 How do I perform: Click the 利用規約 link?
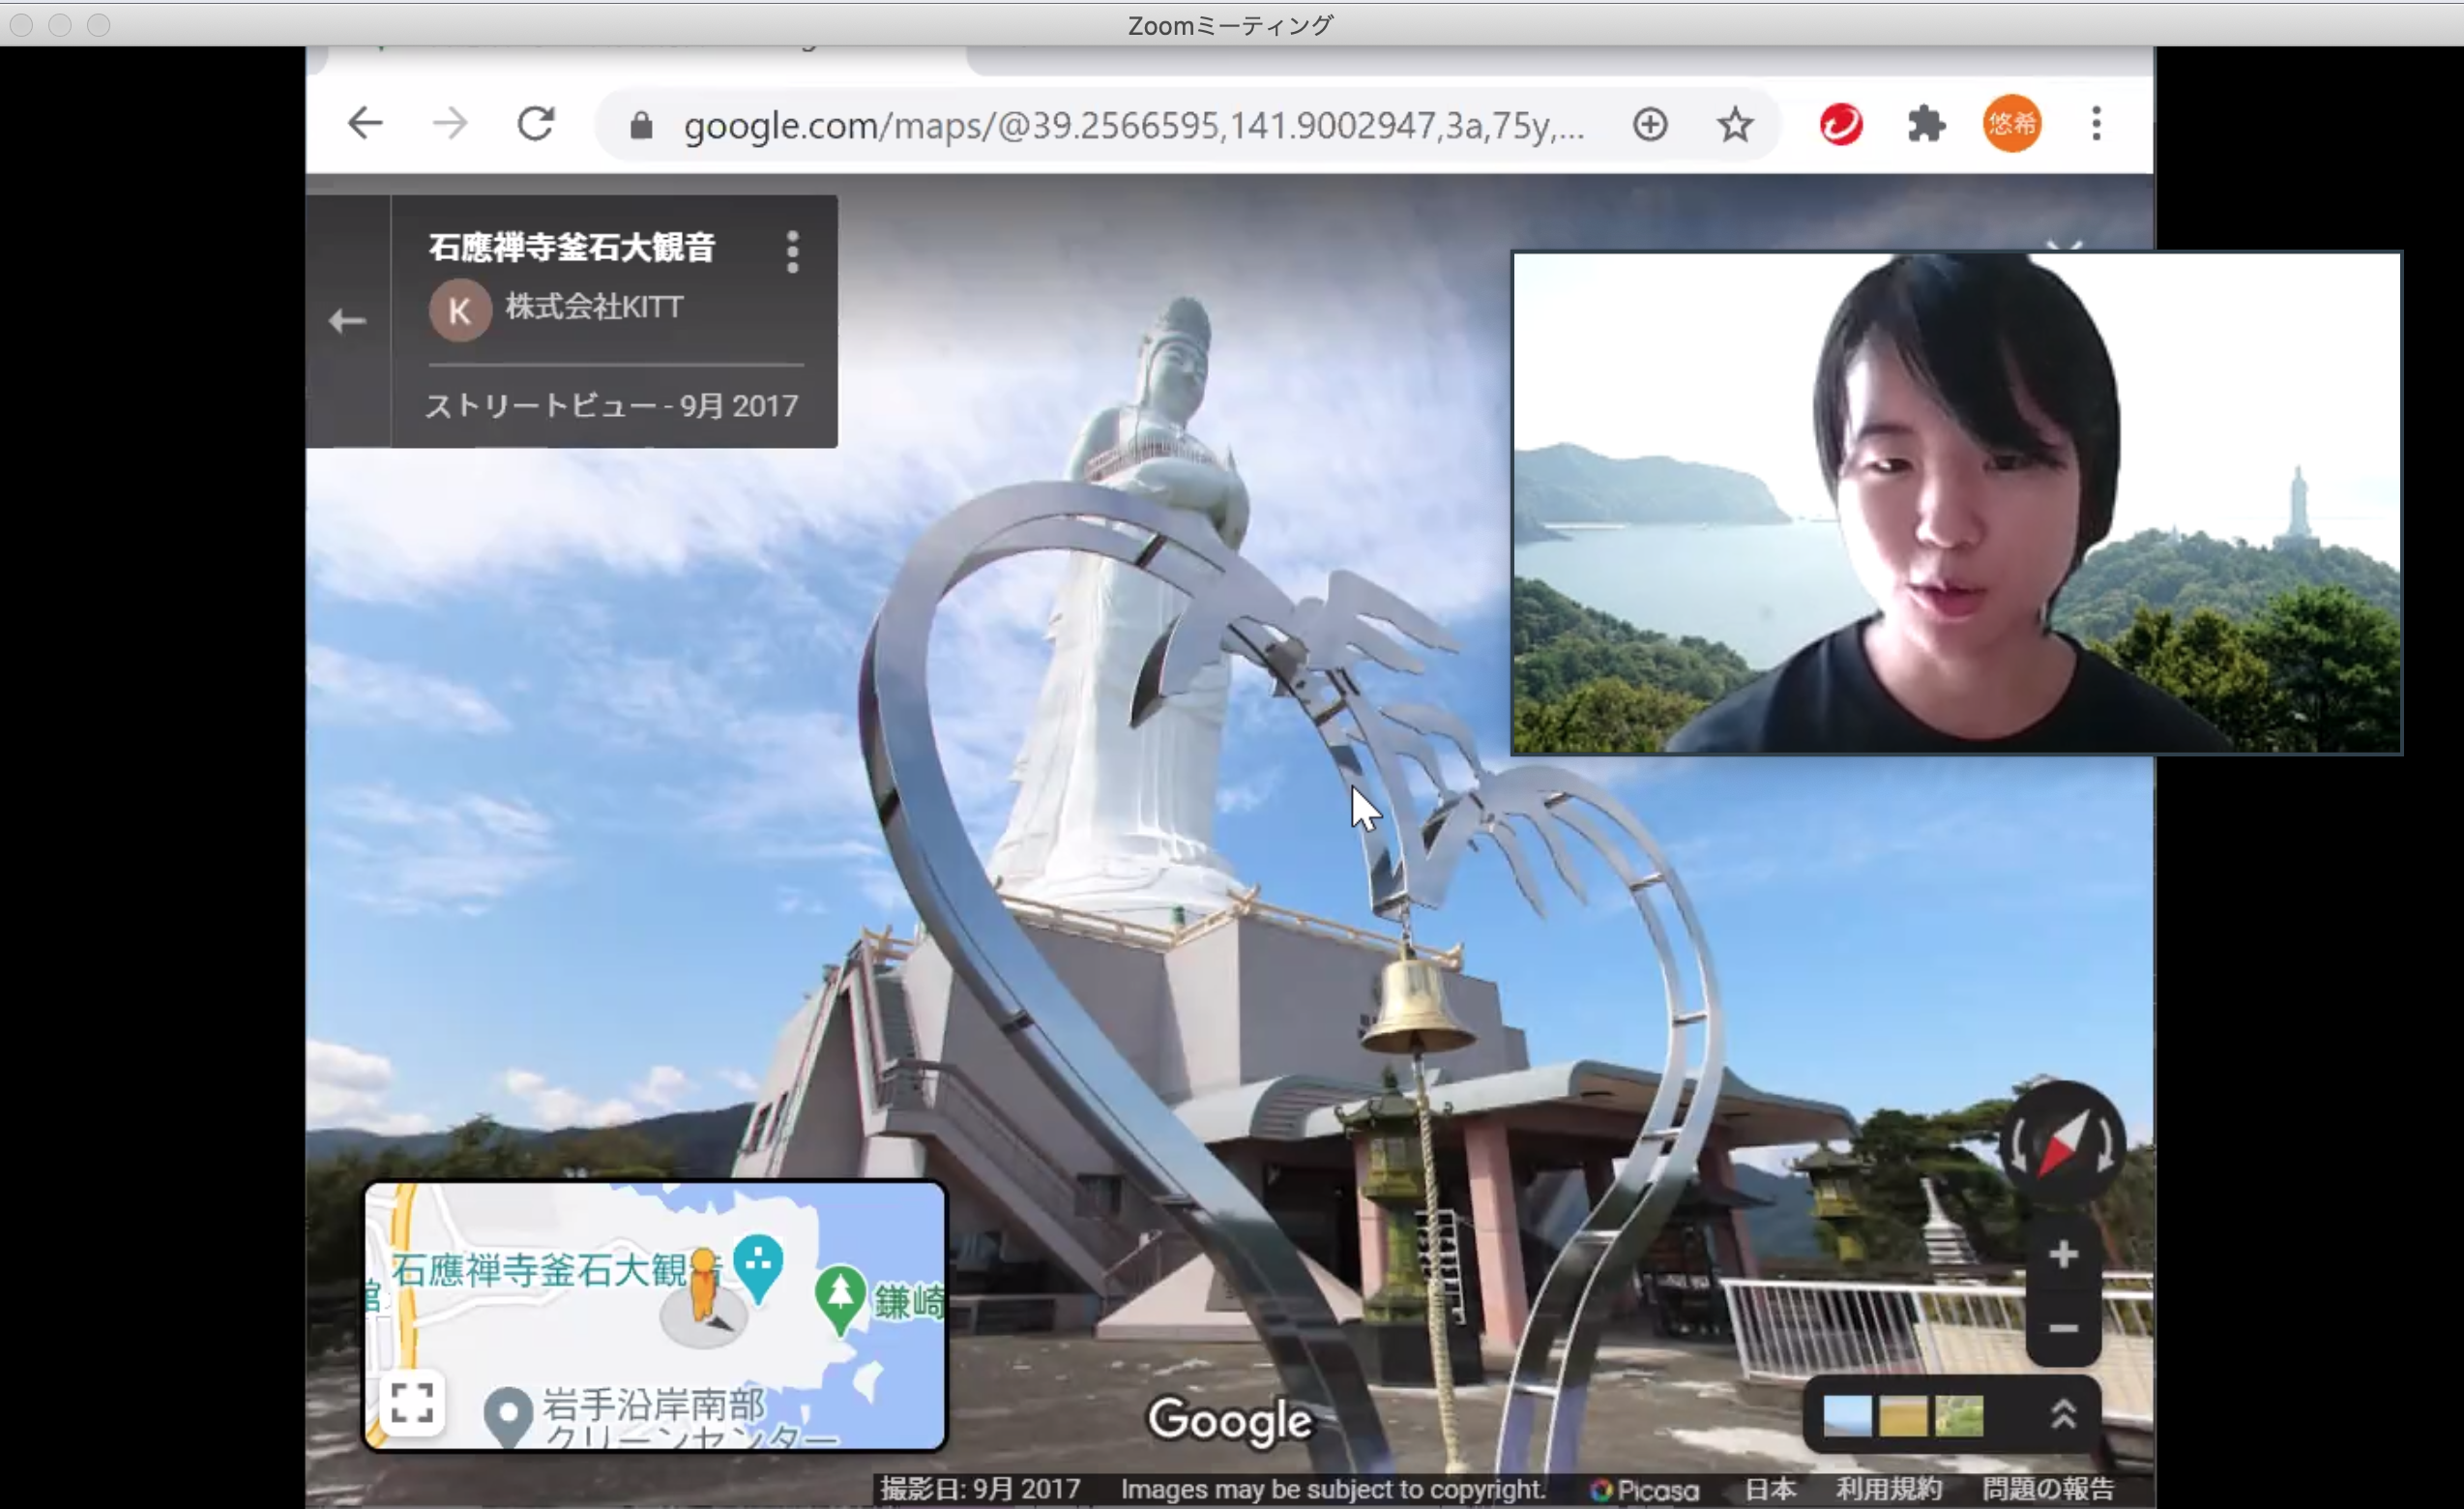pos(1888,1489)
